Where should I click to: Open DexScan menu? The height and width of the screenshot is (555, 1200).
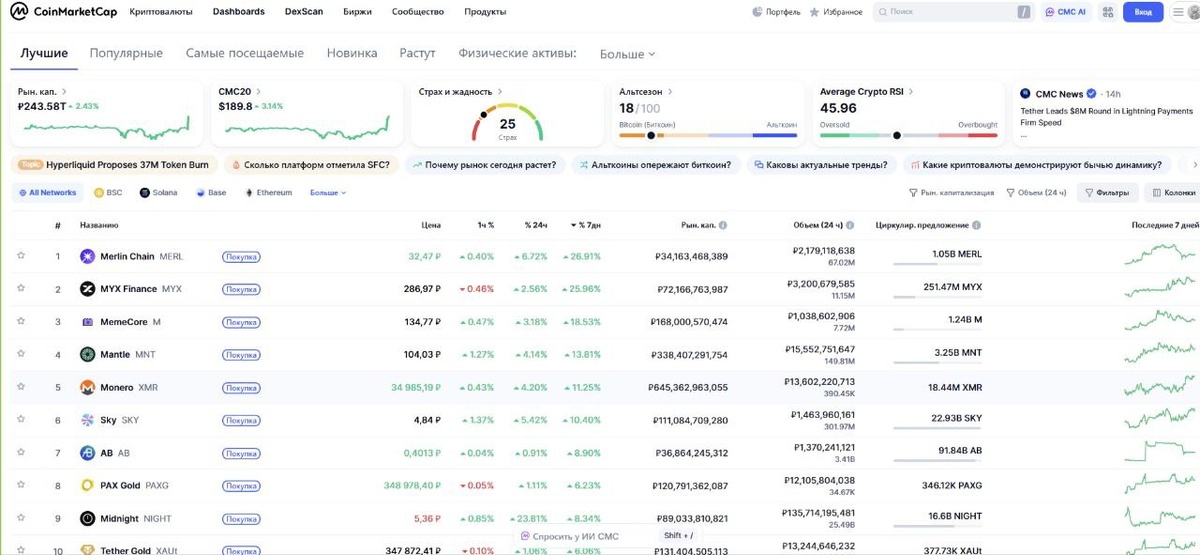[303, 12]
